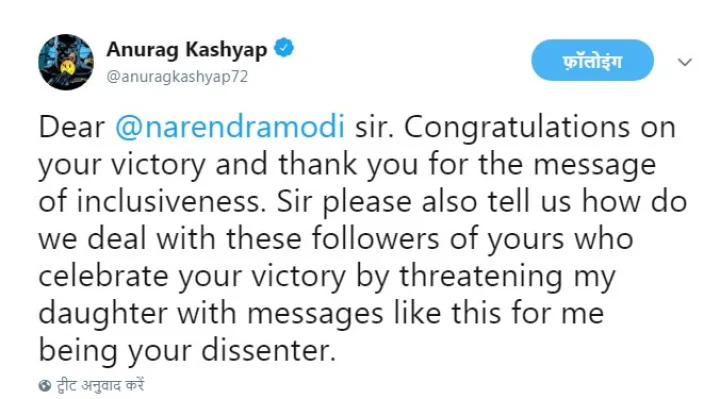Open the @narendramodi mention link
This screenshot has width=720, height=399.
(x=230, y=127)
